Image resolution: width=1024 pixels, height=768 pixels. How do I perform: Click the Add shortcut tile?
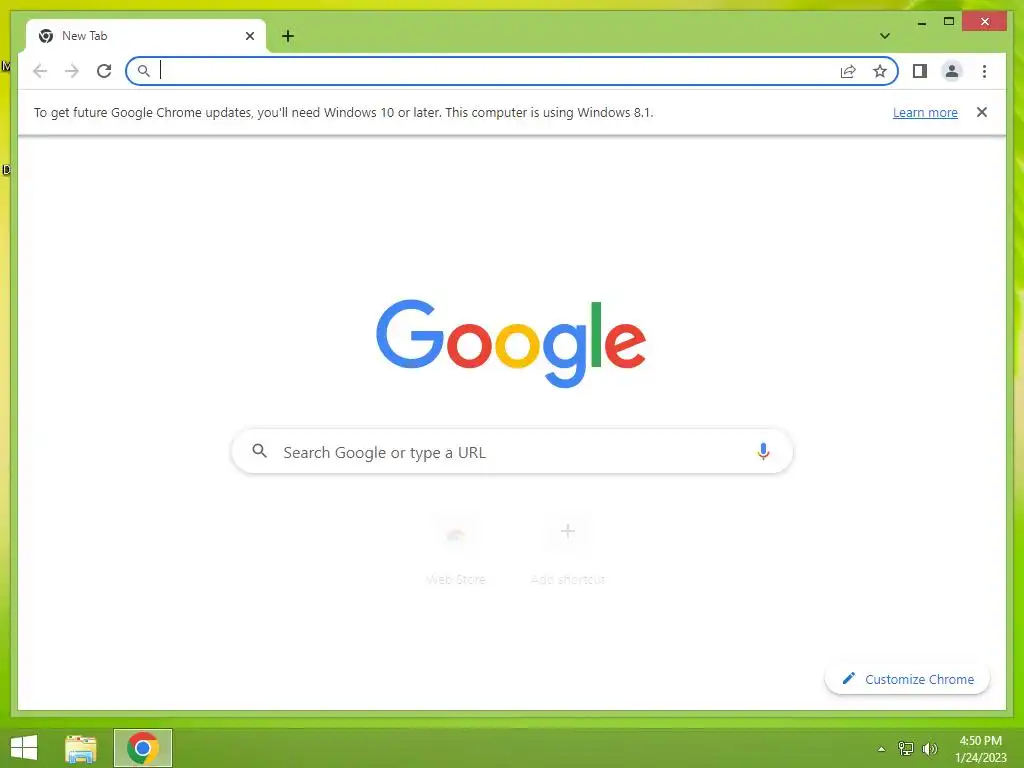click(x=568, y=550)
